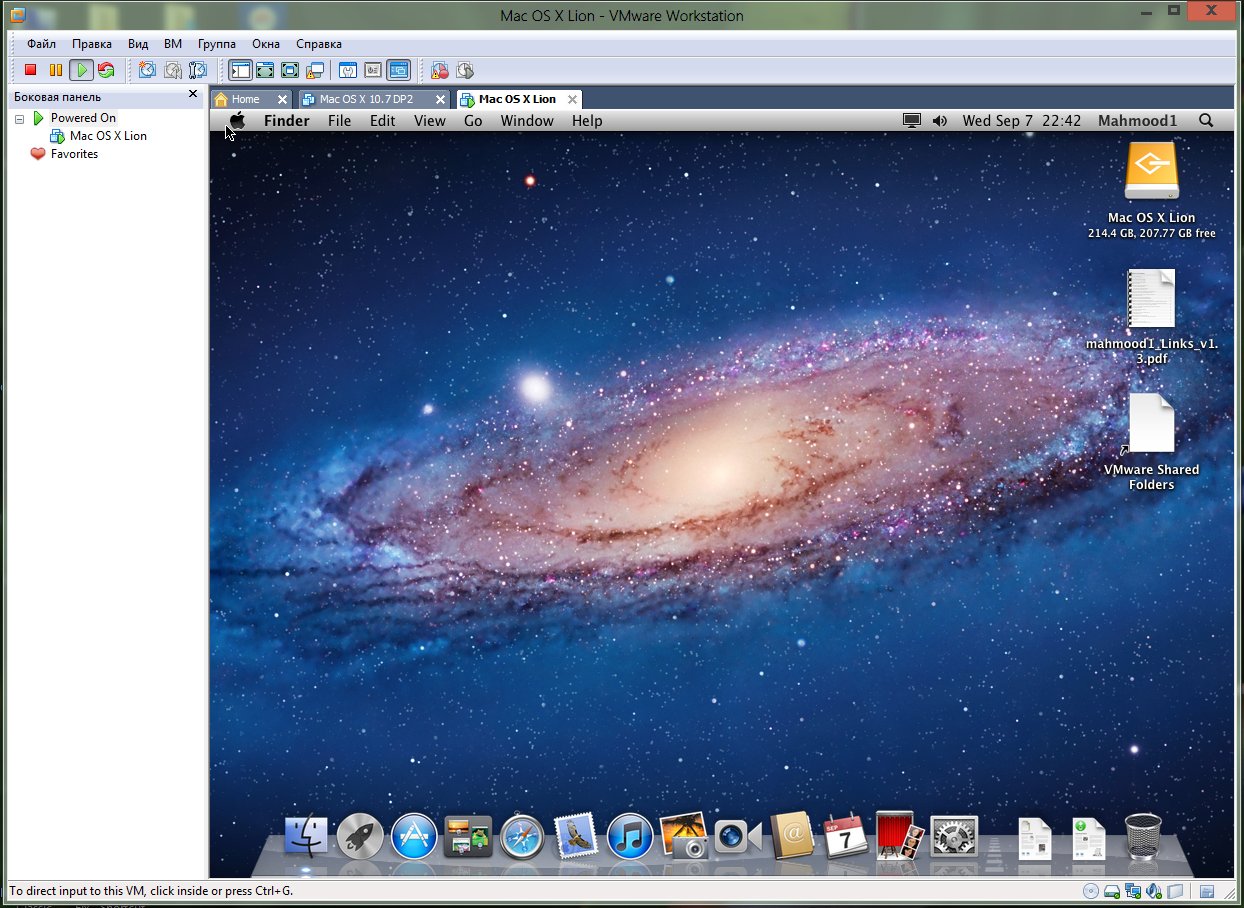Select VMware Shared Folders desktop shortcut
This screenshot has height=908, width=1244.
[x=1151, y=422]
